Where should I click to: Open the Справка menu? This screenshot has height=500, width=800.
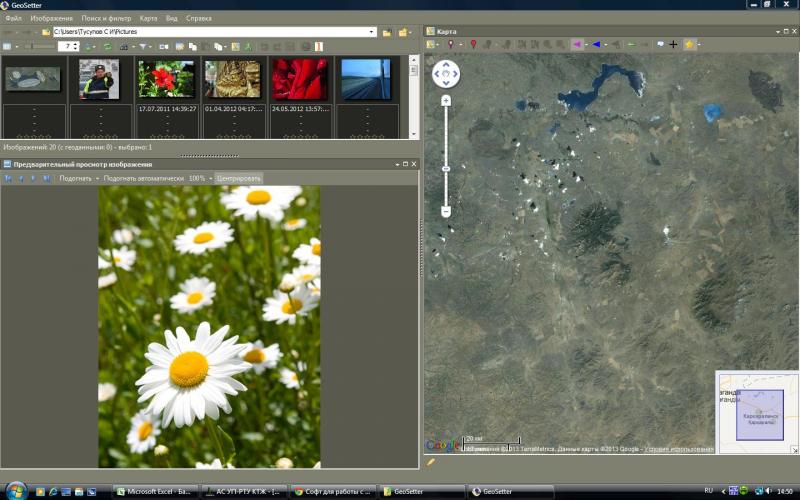198,18
